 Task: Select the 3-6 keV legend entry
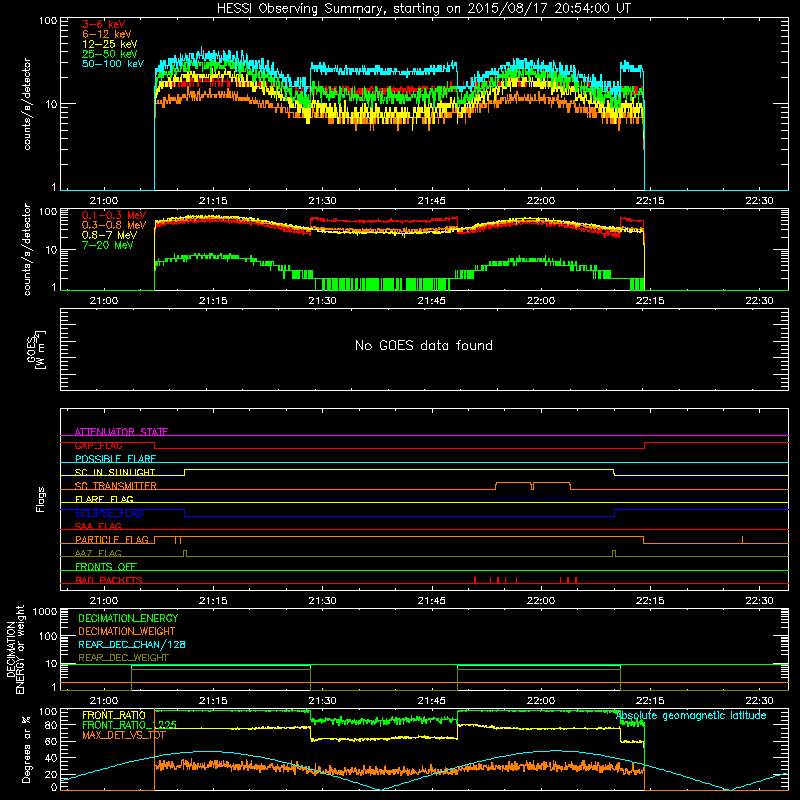103,24
